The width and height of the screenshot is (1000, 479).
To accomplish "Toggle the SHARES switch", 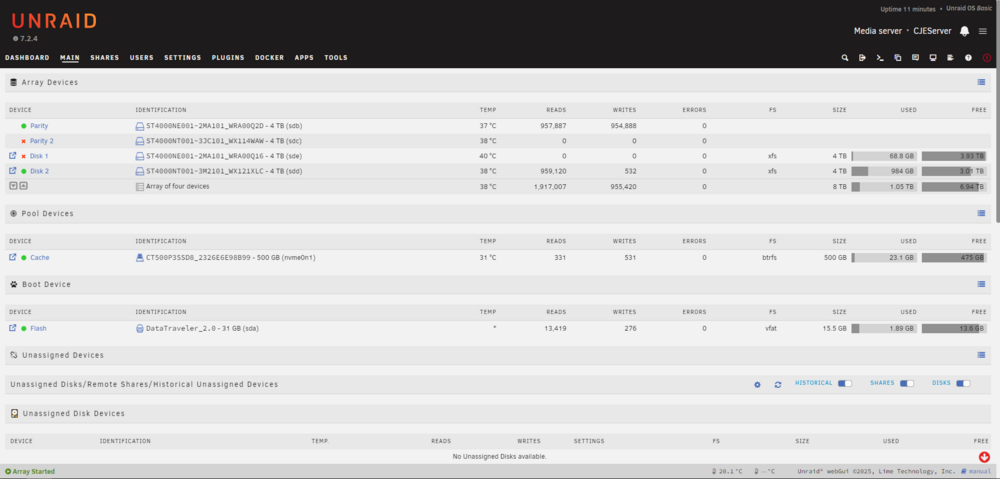I will point(907,383).
